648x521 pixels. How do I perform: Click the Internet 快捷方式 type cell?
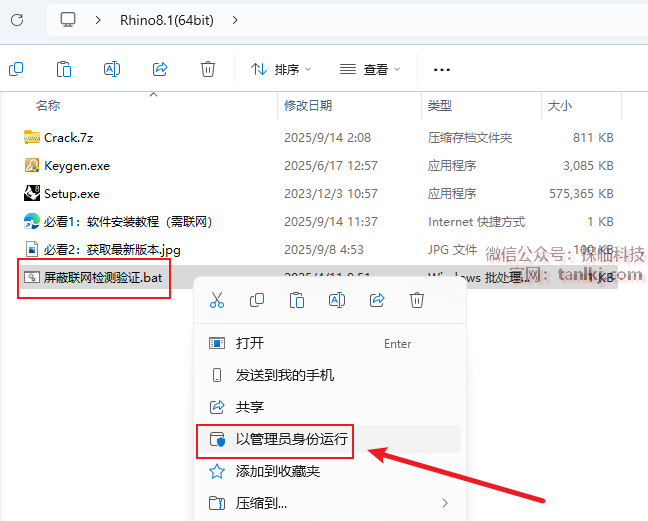coord(476,222)
